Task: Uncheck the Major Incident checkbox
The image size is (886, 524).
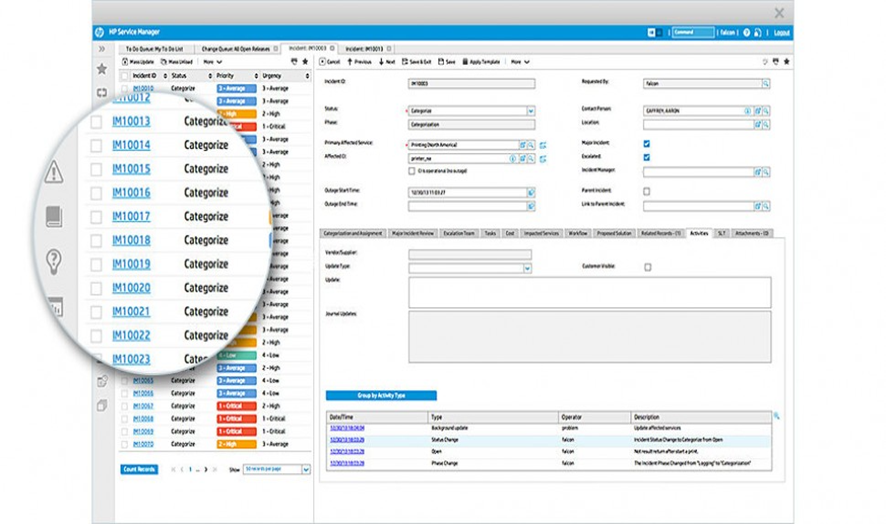Action: tap(646, 144)
